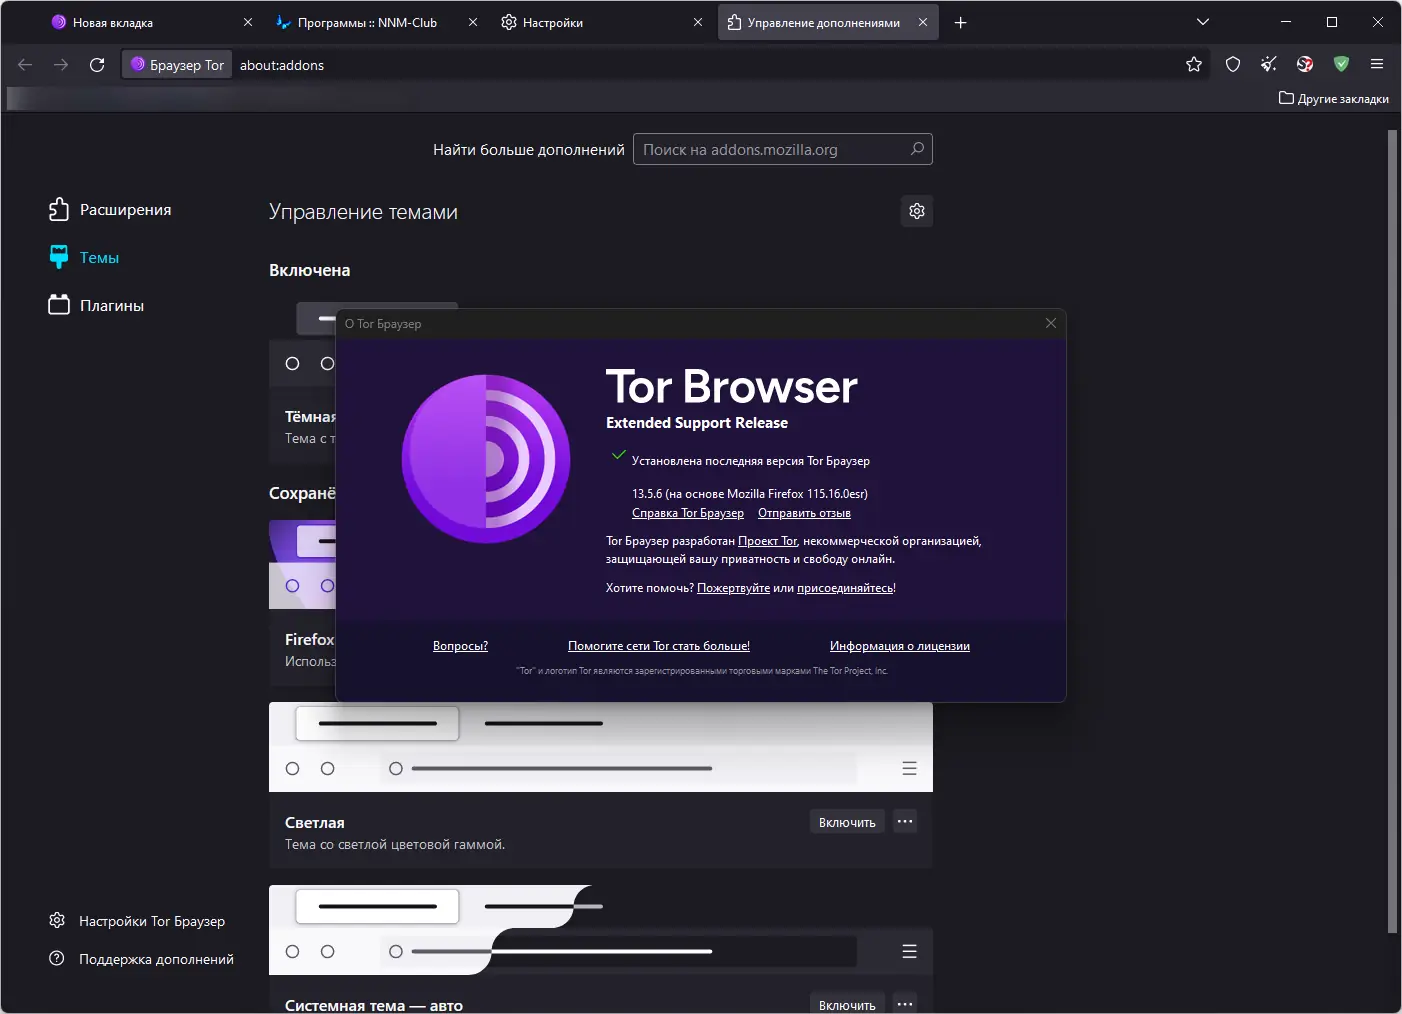Screen dimensions: 1402x1014
Task: Open 'Информация о лицензии' link
Action: 900,646
